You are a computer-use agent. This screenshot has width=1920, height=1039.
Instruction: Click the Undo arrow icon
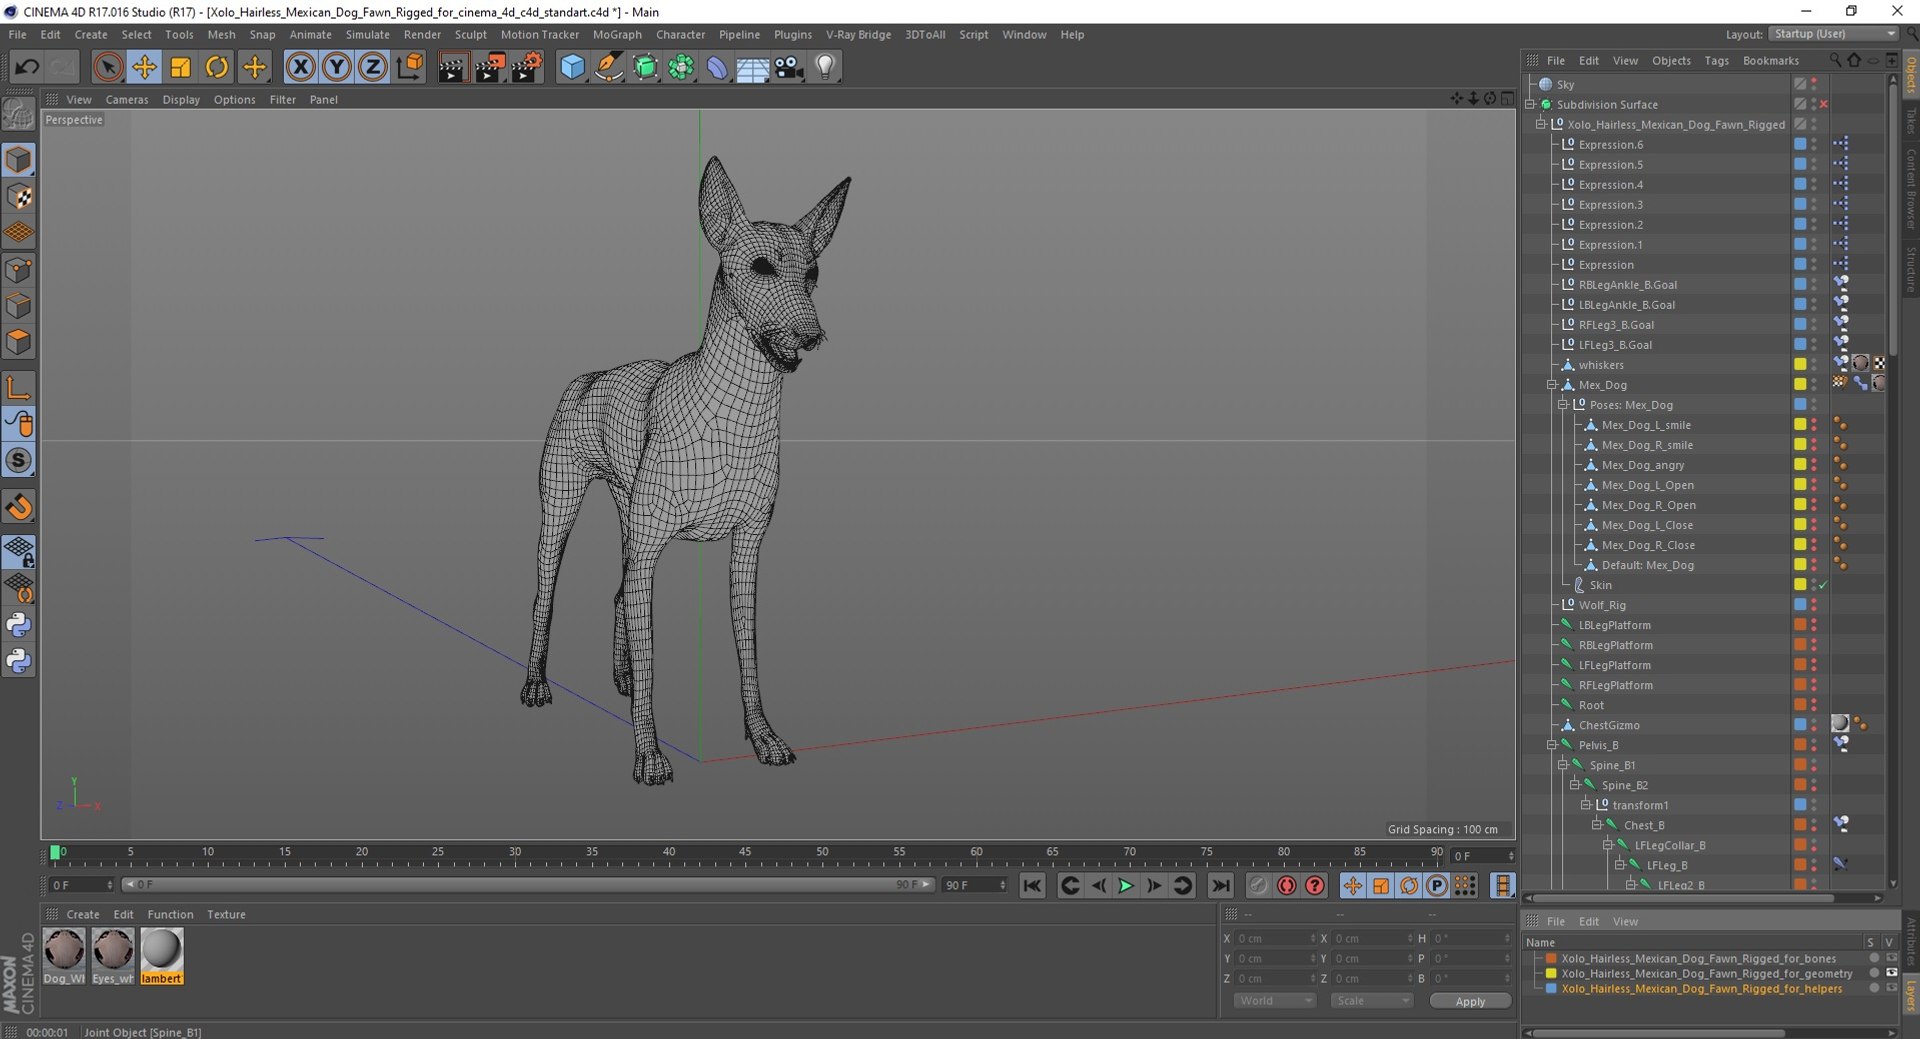pyautogui.click(x=27, y=67)
